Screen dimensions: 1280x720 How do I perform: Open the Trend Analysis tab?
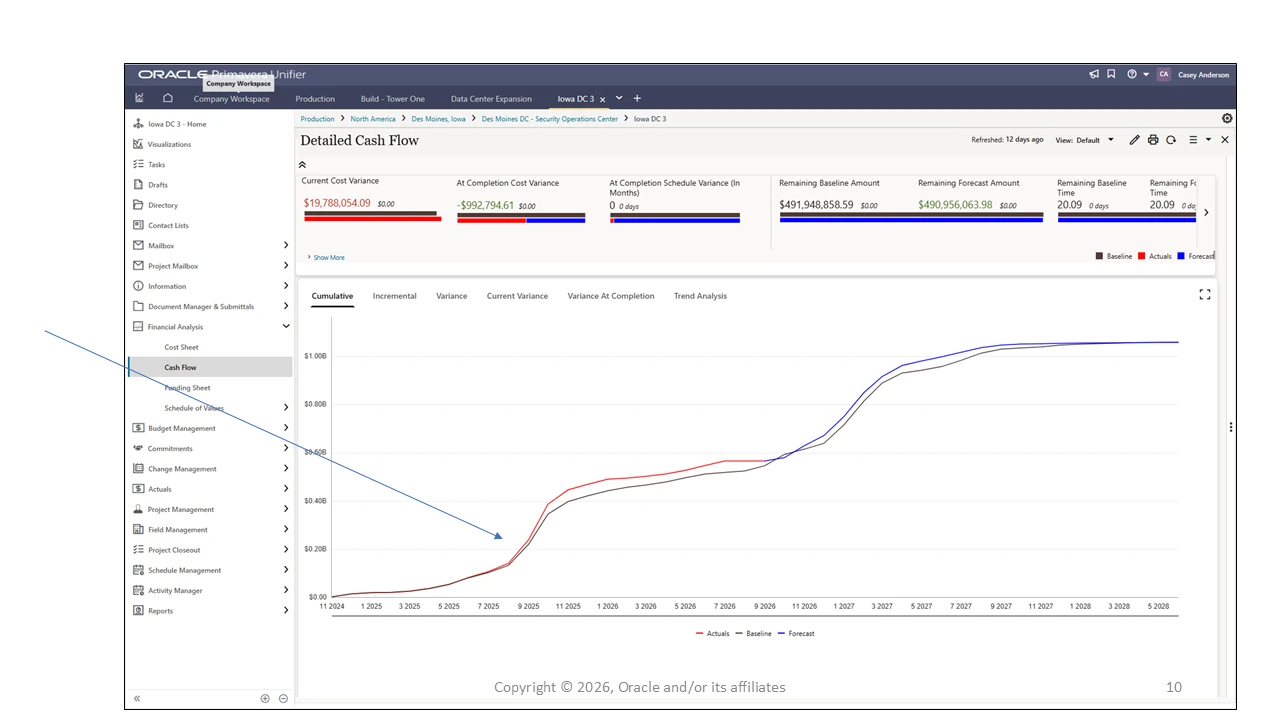700,296
